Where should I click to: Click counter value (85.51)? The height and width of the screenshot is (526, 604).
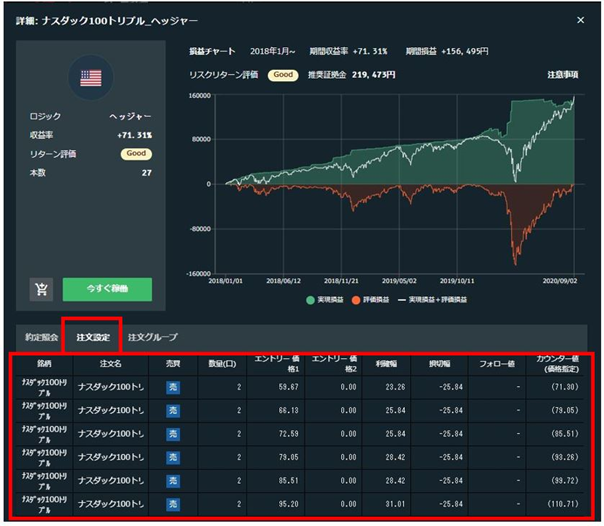pos(565,434)
